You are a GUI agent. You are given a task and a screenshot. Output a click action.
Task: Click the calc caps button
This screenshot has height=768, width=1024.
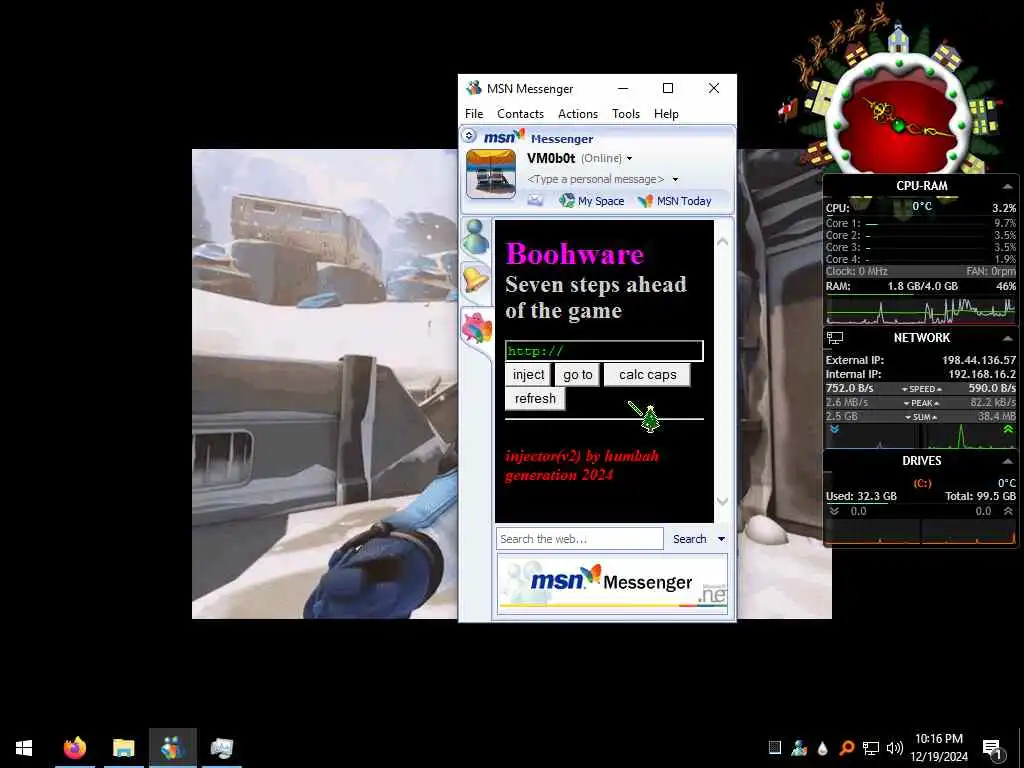coord(647,375)
